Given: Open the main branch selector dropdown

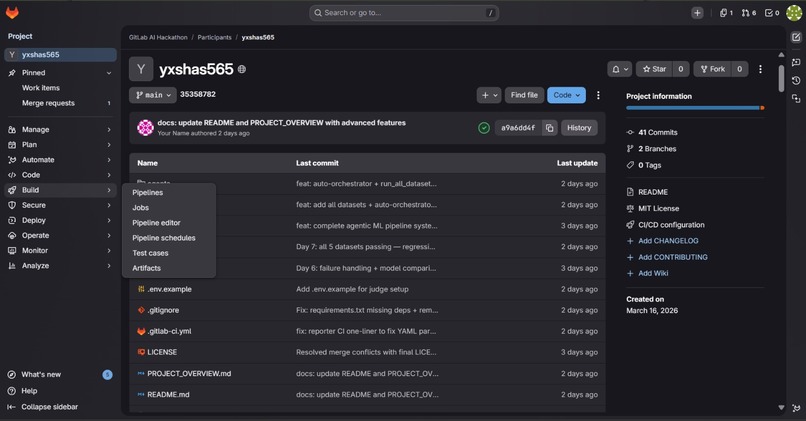Looking at the screenshot, I should (x=153, y=95).
